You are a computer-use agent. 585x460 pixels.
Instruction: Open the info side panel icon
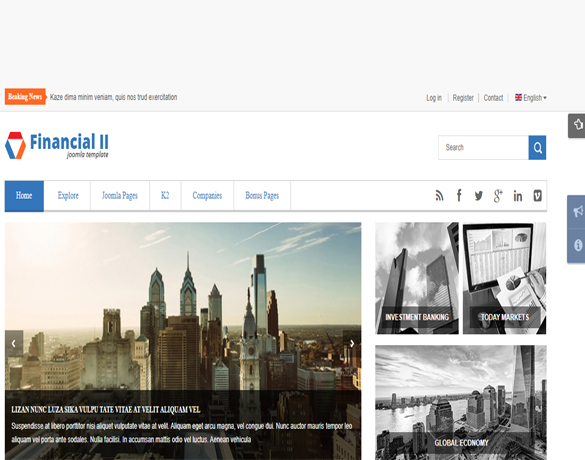577,245
